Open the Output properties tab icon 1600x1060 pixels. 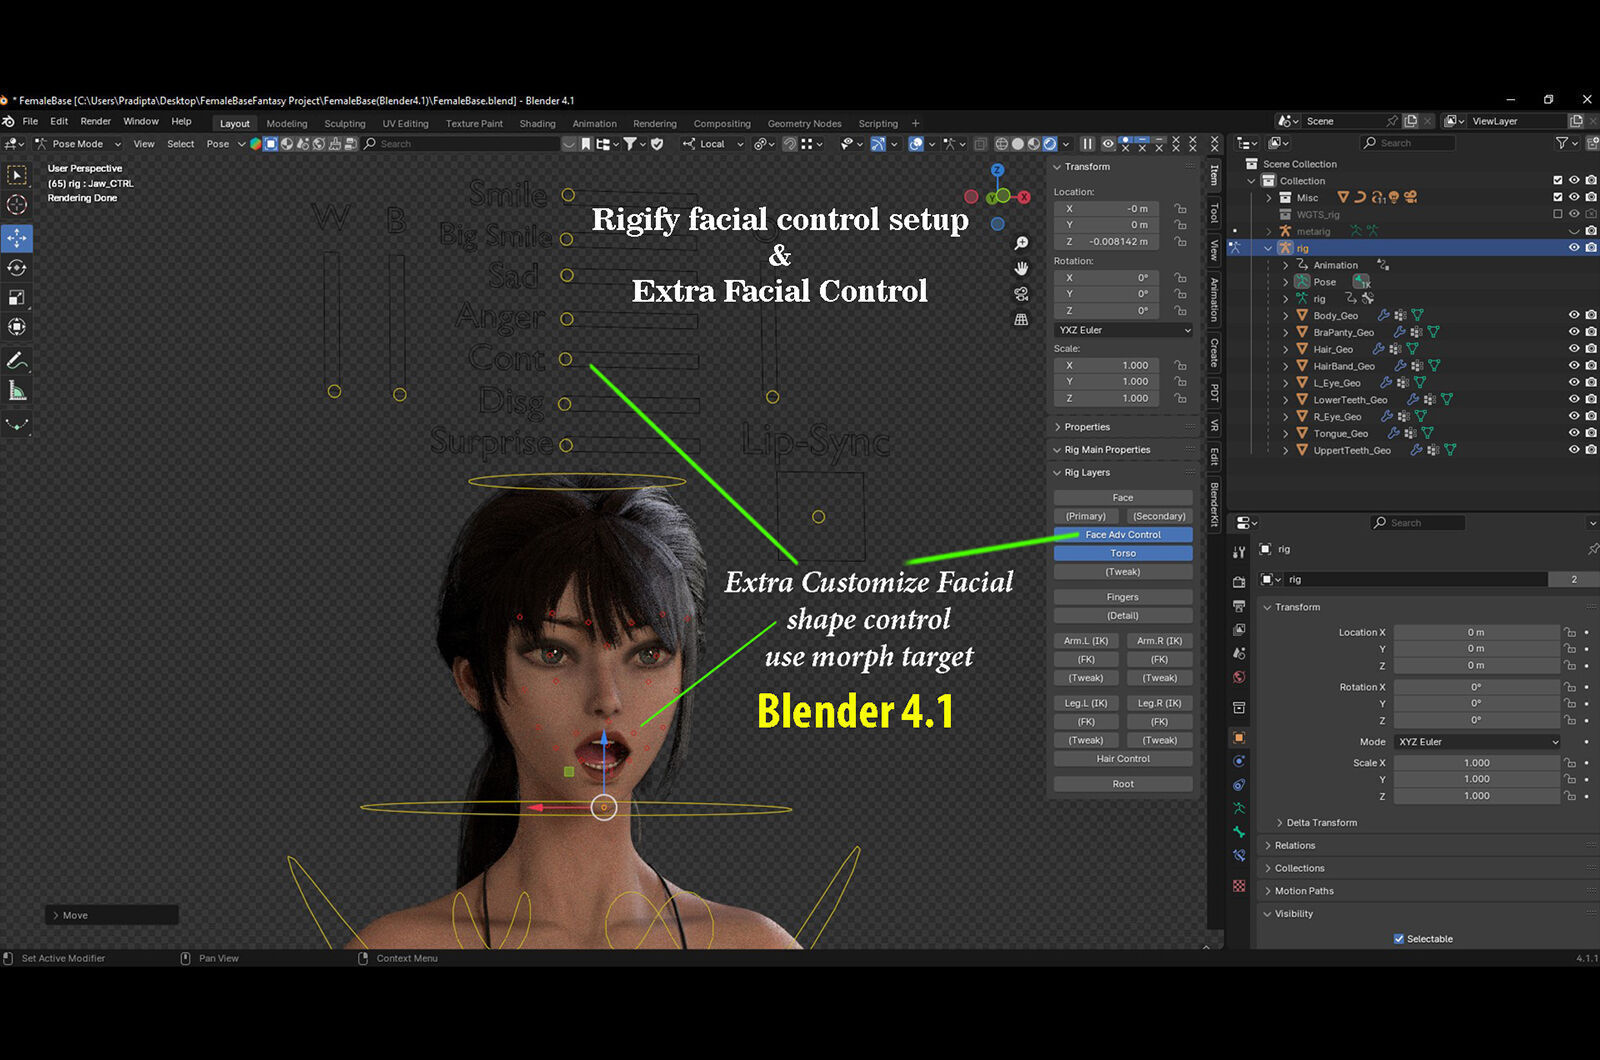1239,606
